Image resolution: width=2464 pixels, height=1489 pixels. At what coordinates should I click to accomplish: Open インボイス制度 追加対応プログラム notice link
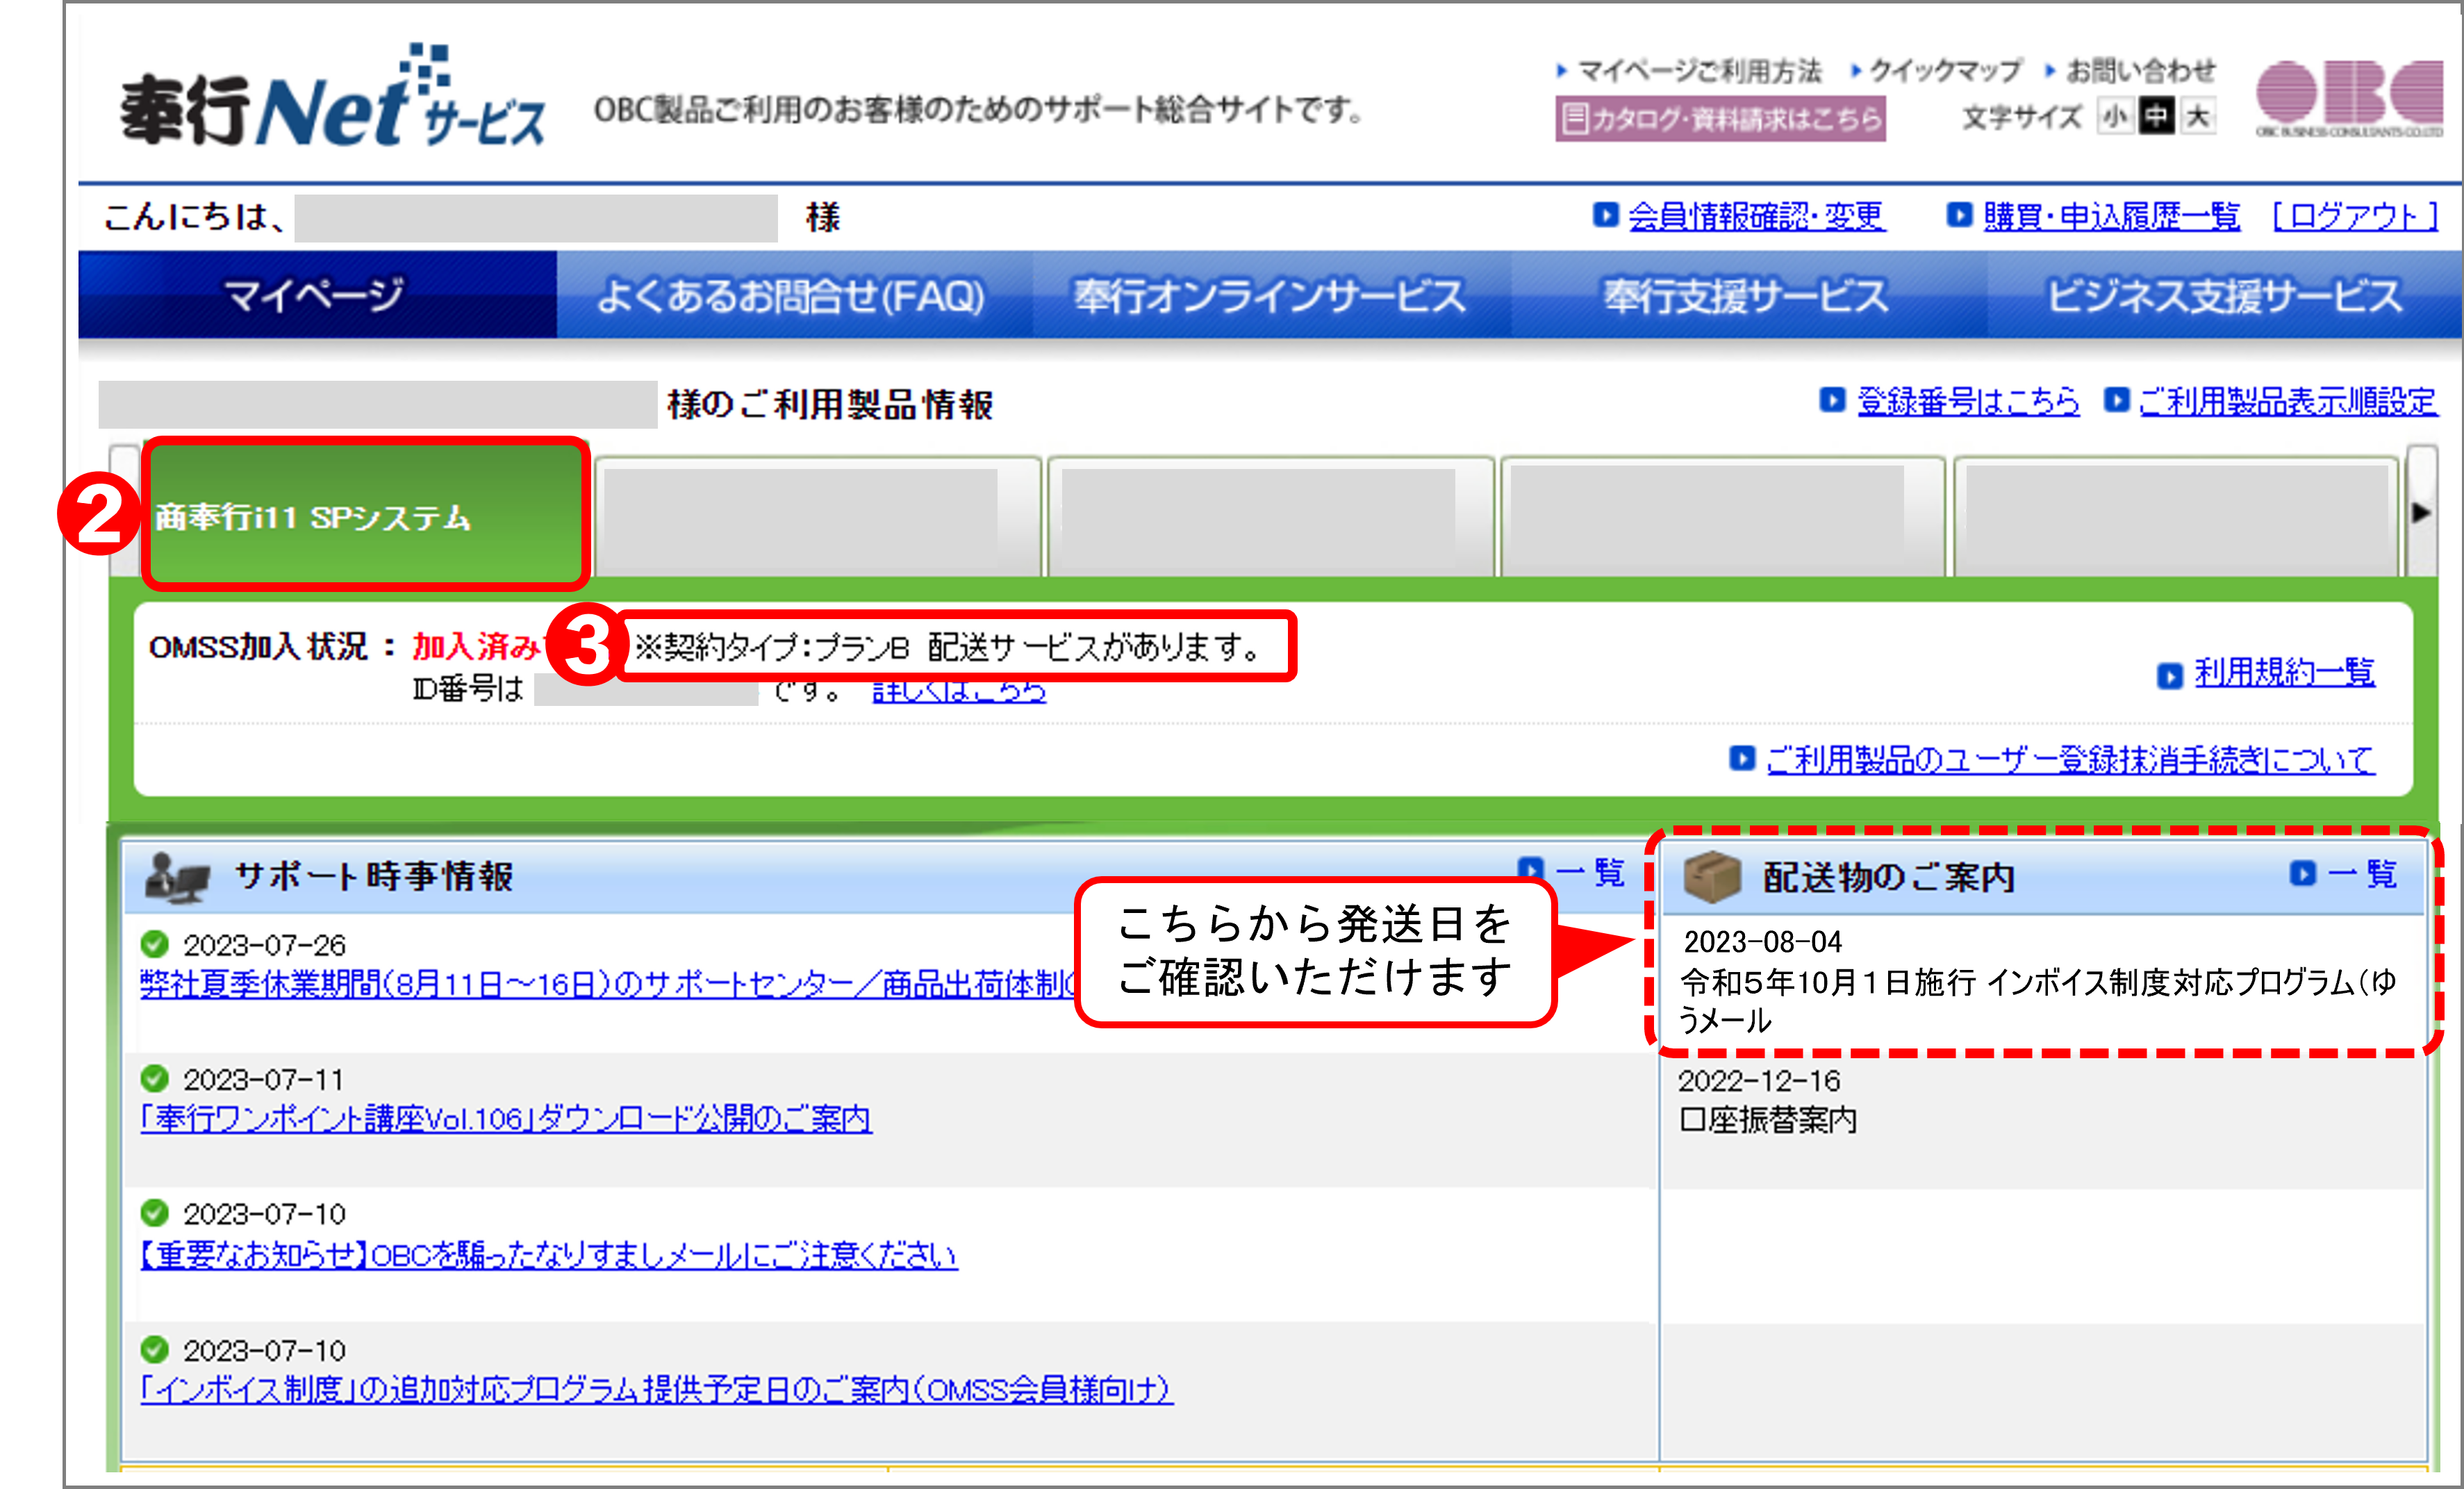656,1389
